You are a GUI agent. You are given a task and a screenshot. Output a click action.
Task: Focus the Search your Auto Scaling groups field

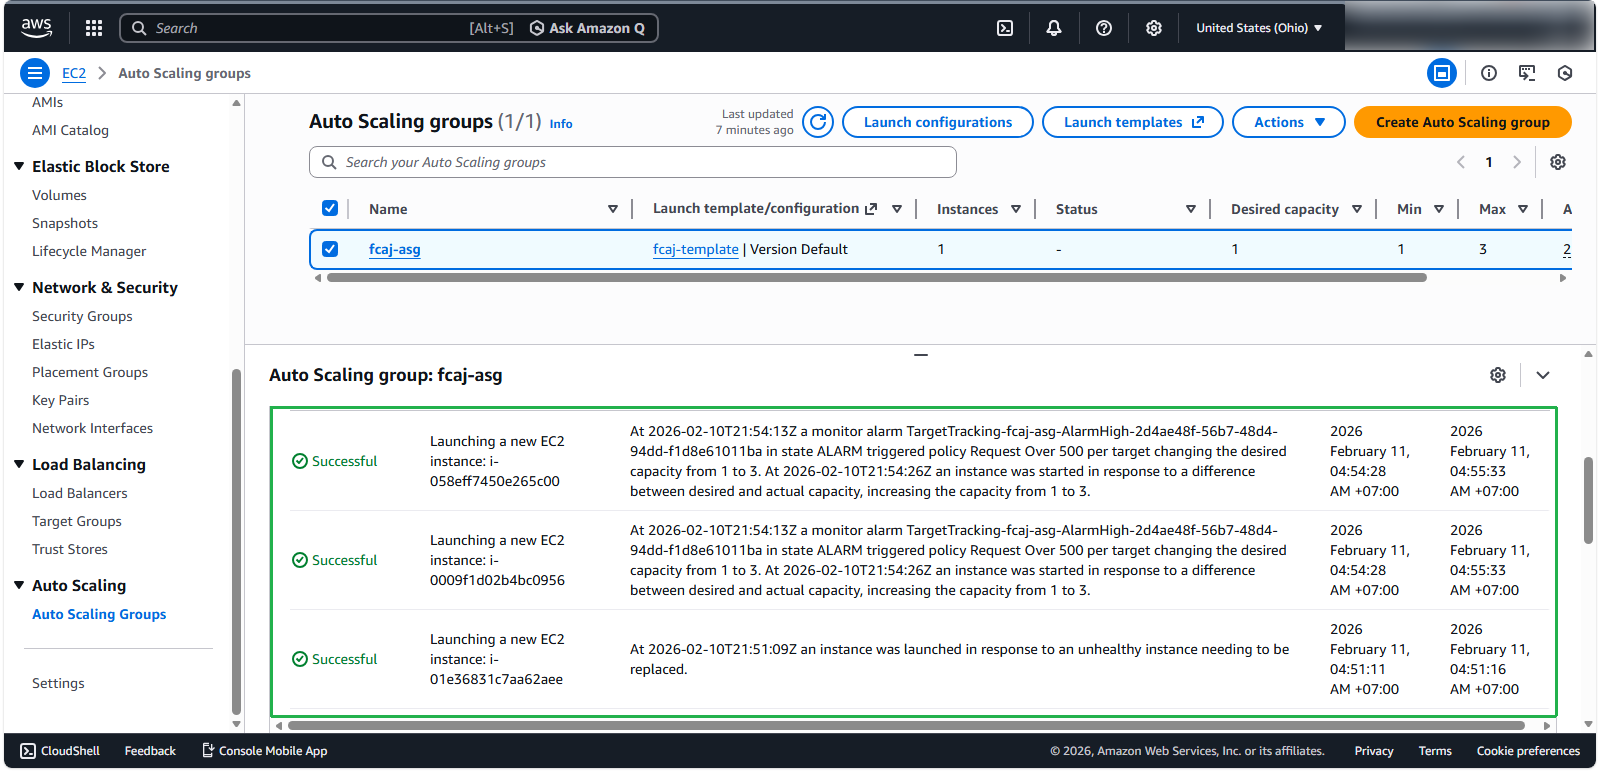[x=633, y=162]
